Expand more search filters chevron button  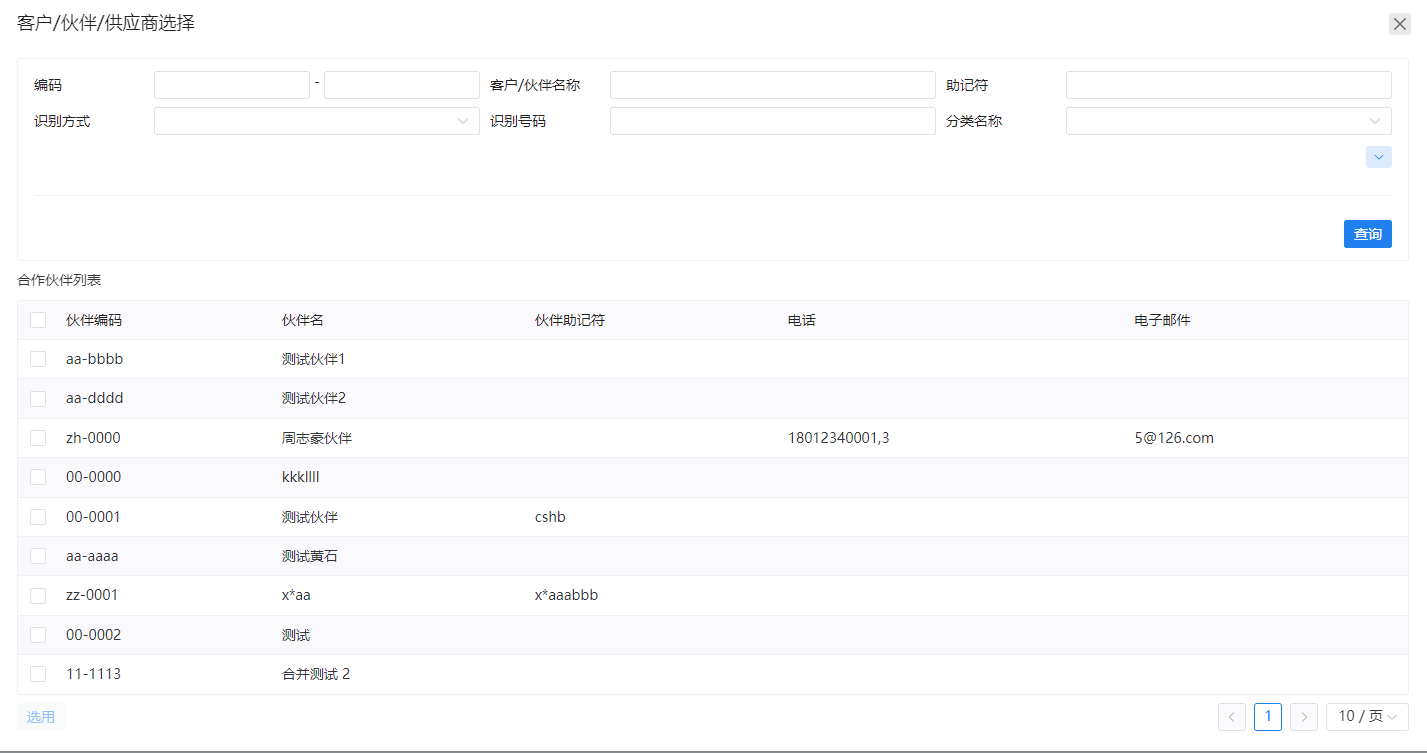tap(1378, 157)
